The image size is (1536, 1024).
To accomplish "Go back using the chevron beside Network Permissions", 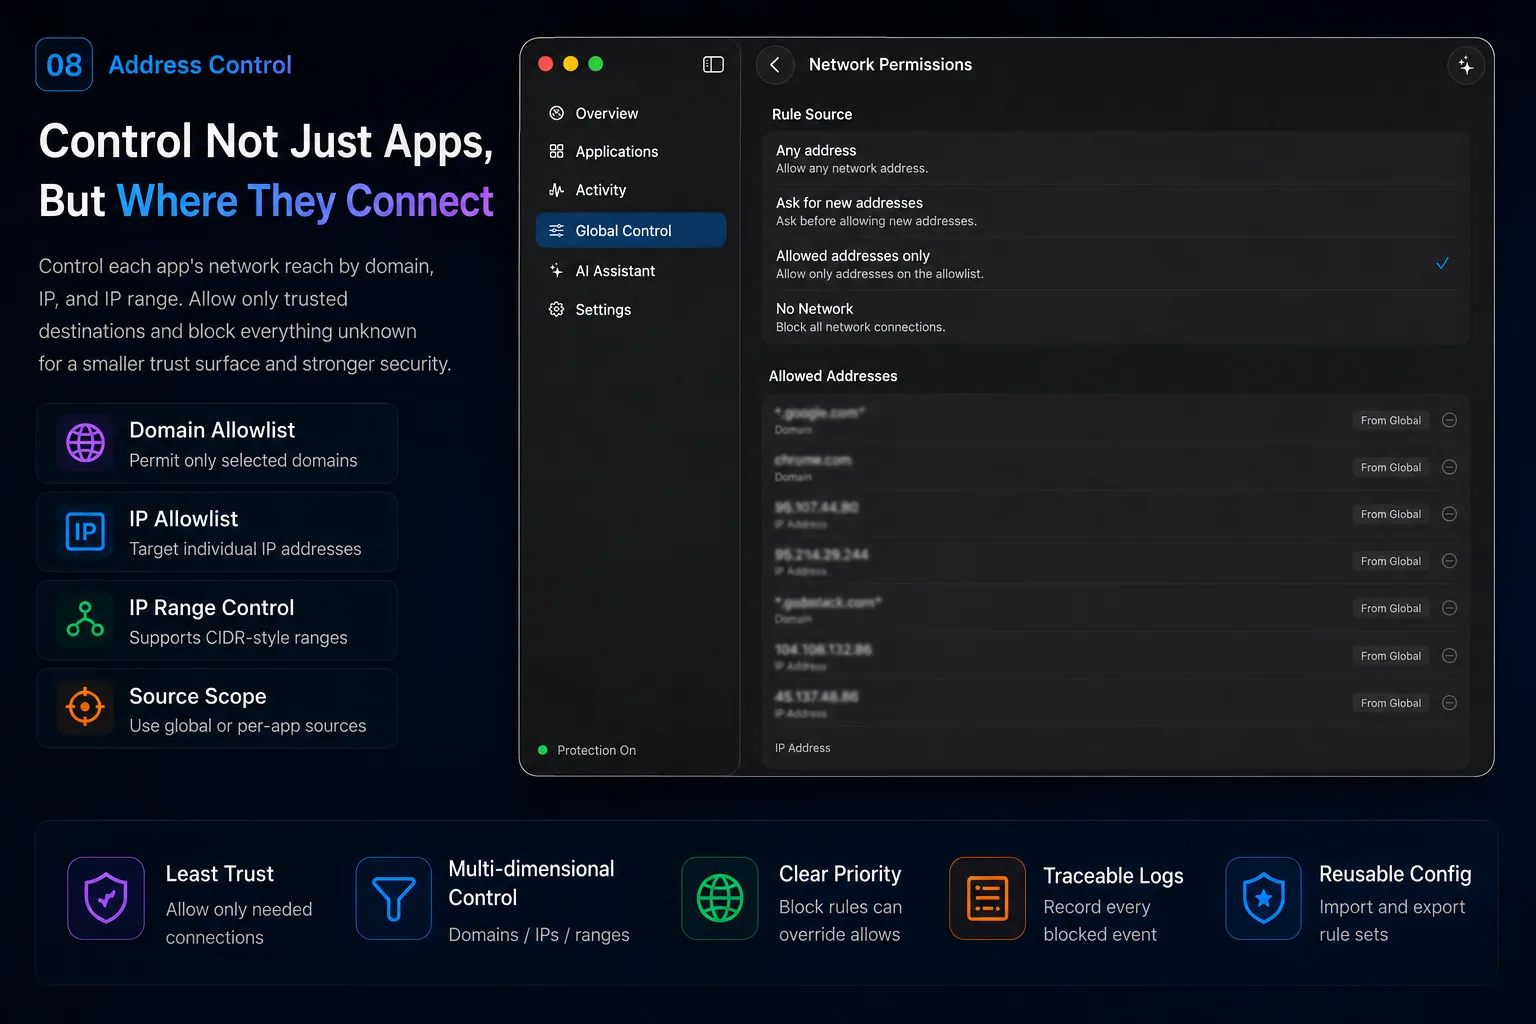I will click(775, 65).
